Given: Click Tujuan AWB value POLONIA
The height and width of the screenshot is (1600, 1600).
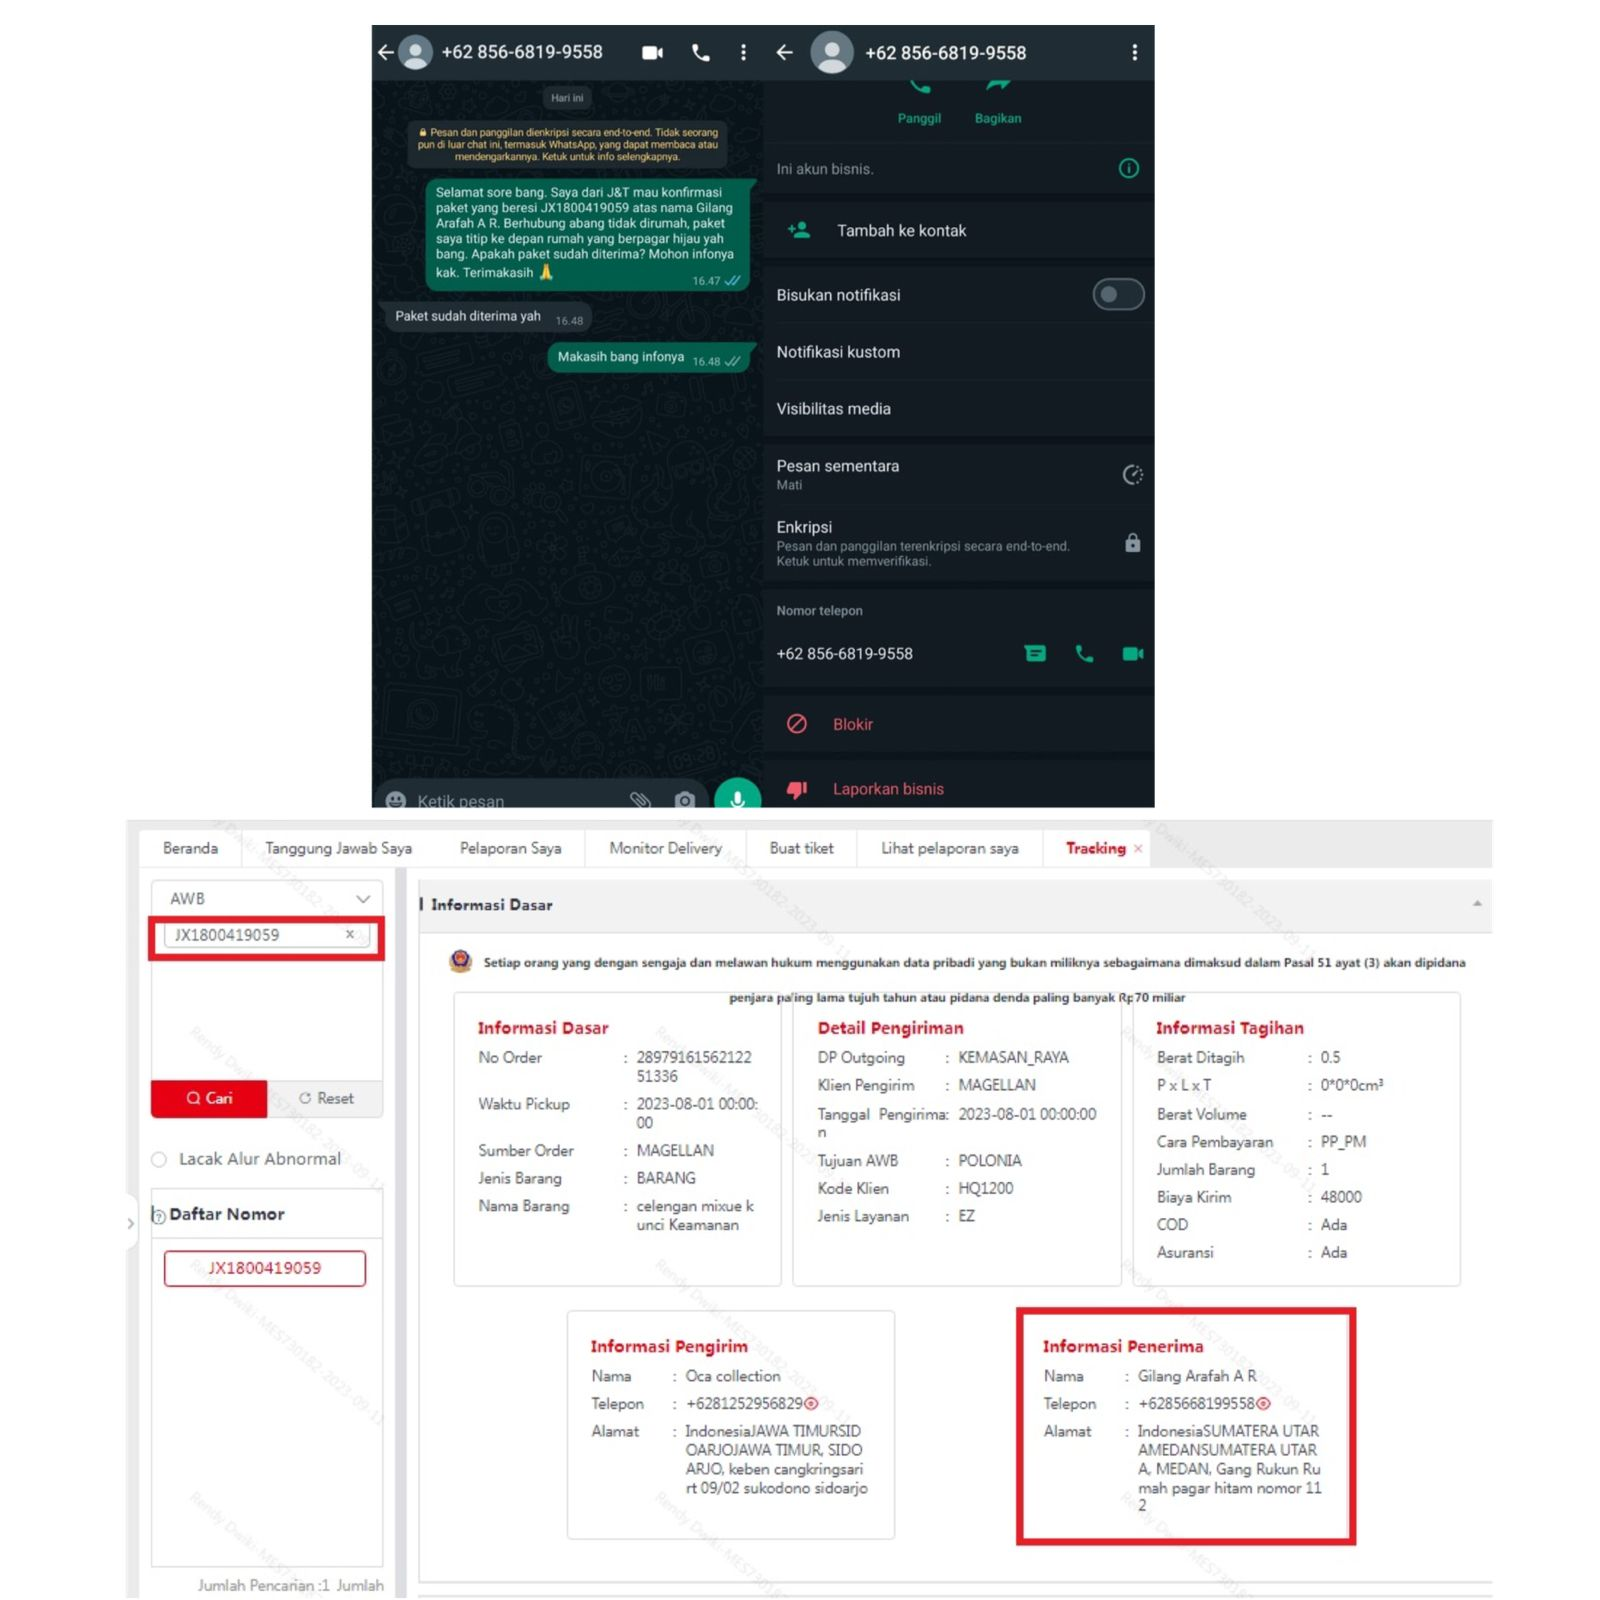Looking at the screenshot, I should coord(990,1160).
